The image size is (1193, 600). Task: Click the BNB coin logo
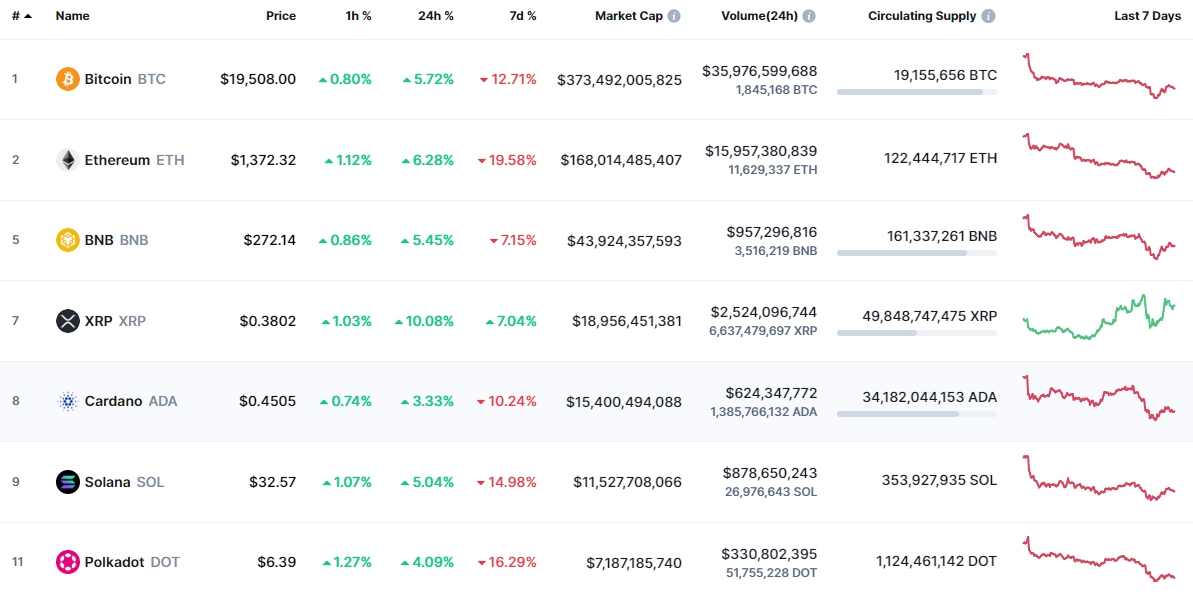pyautogui.click(x=68, y=240)
